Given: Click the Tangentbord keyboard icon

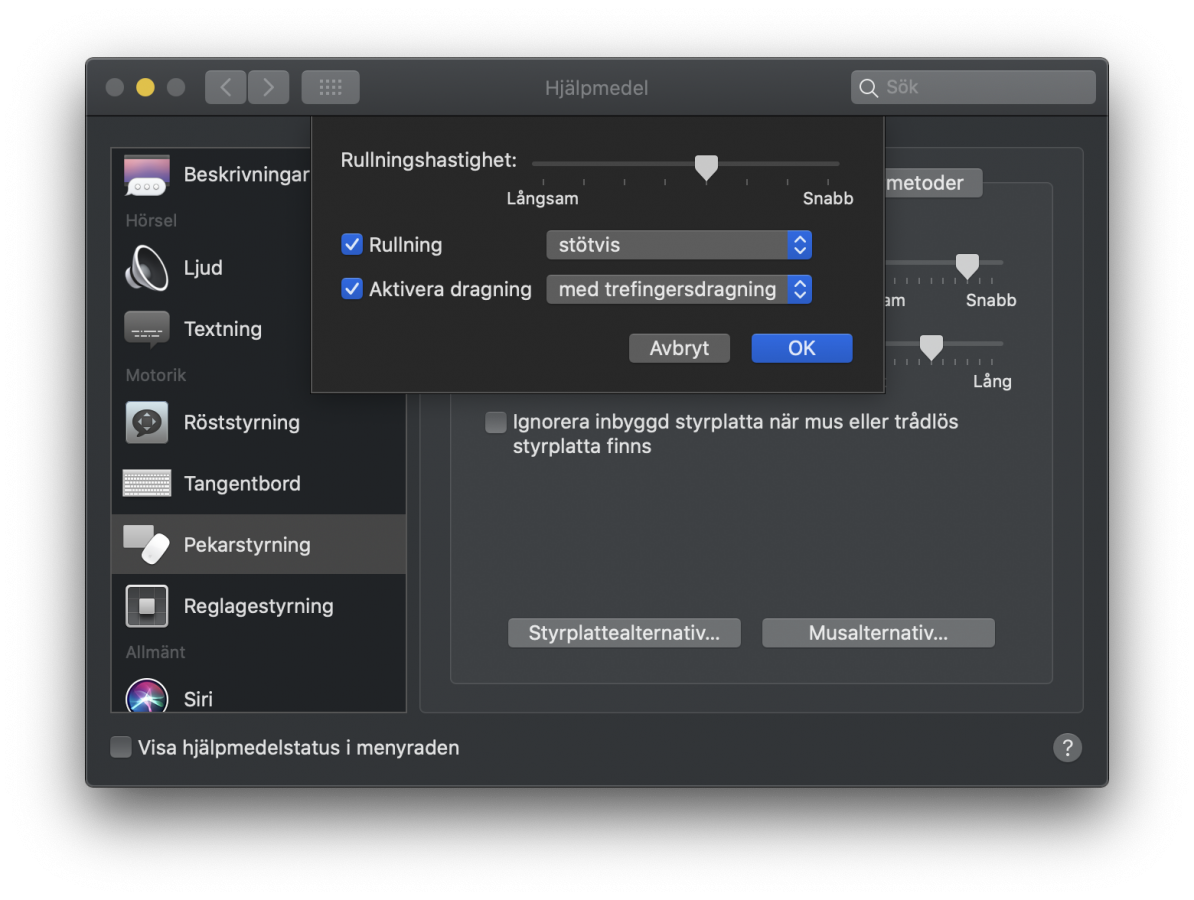Looking at the screenshot, I should [147, 483].
